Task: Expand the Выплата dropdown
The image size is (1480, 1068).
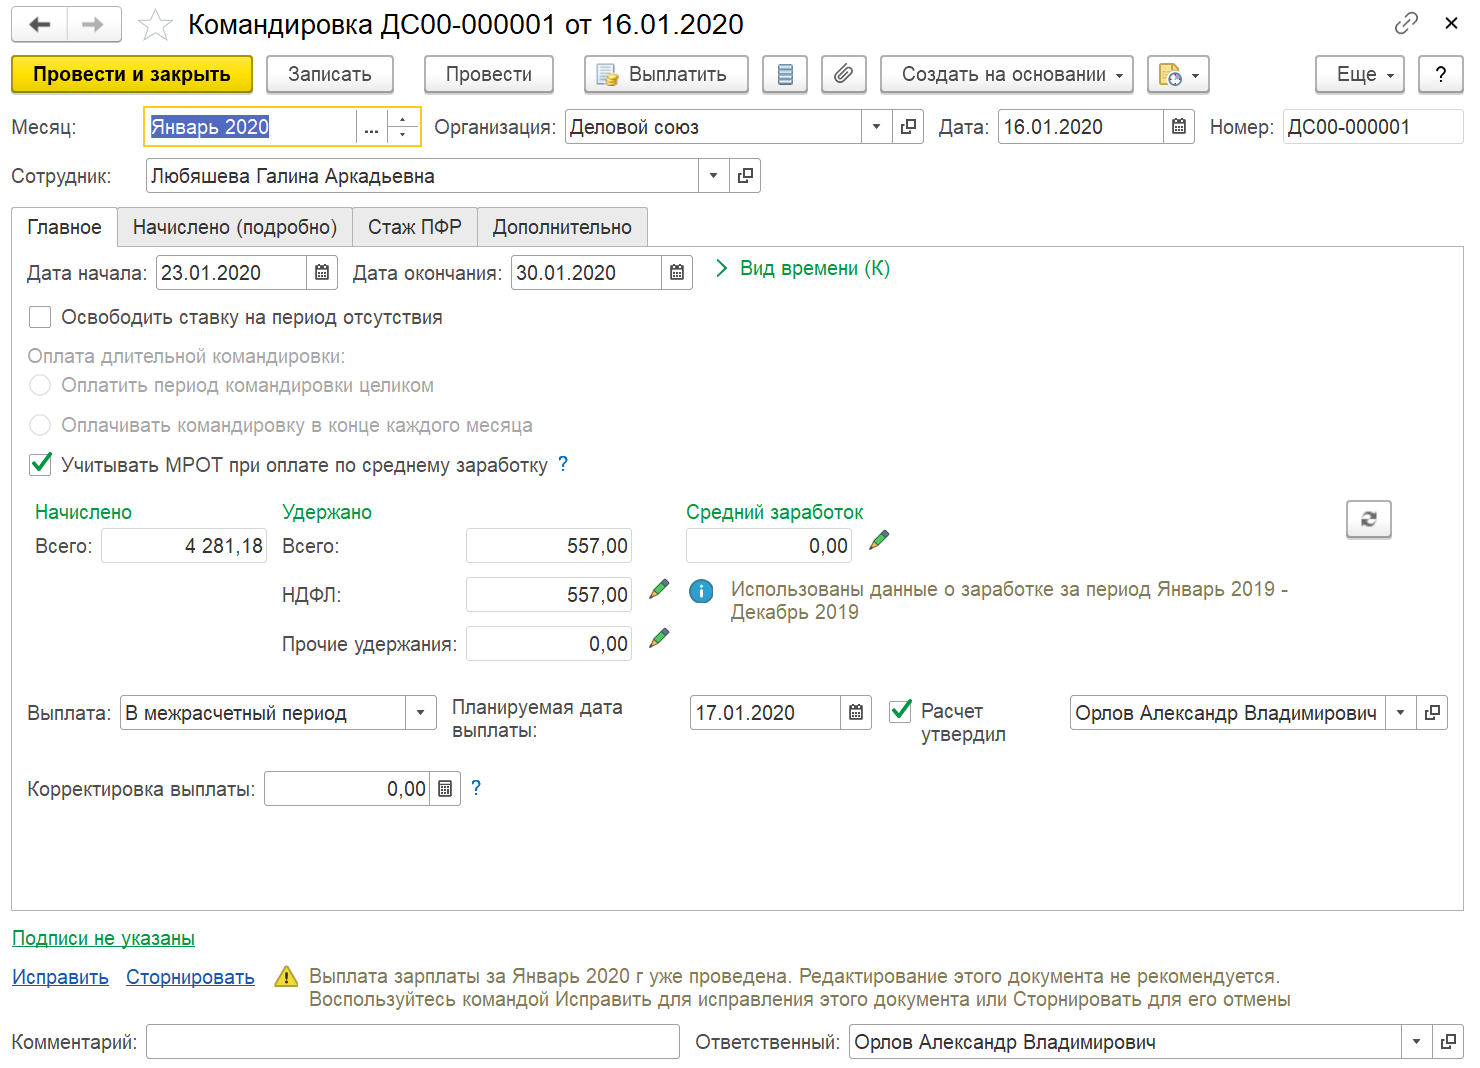Action: (420, 713)
